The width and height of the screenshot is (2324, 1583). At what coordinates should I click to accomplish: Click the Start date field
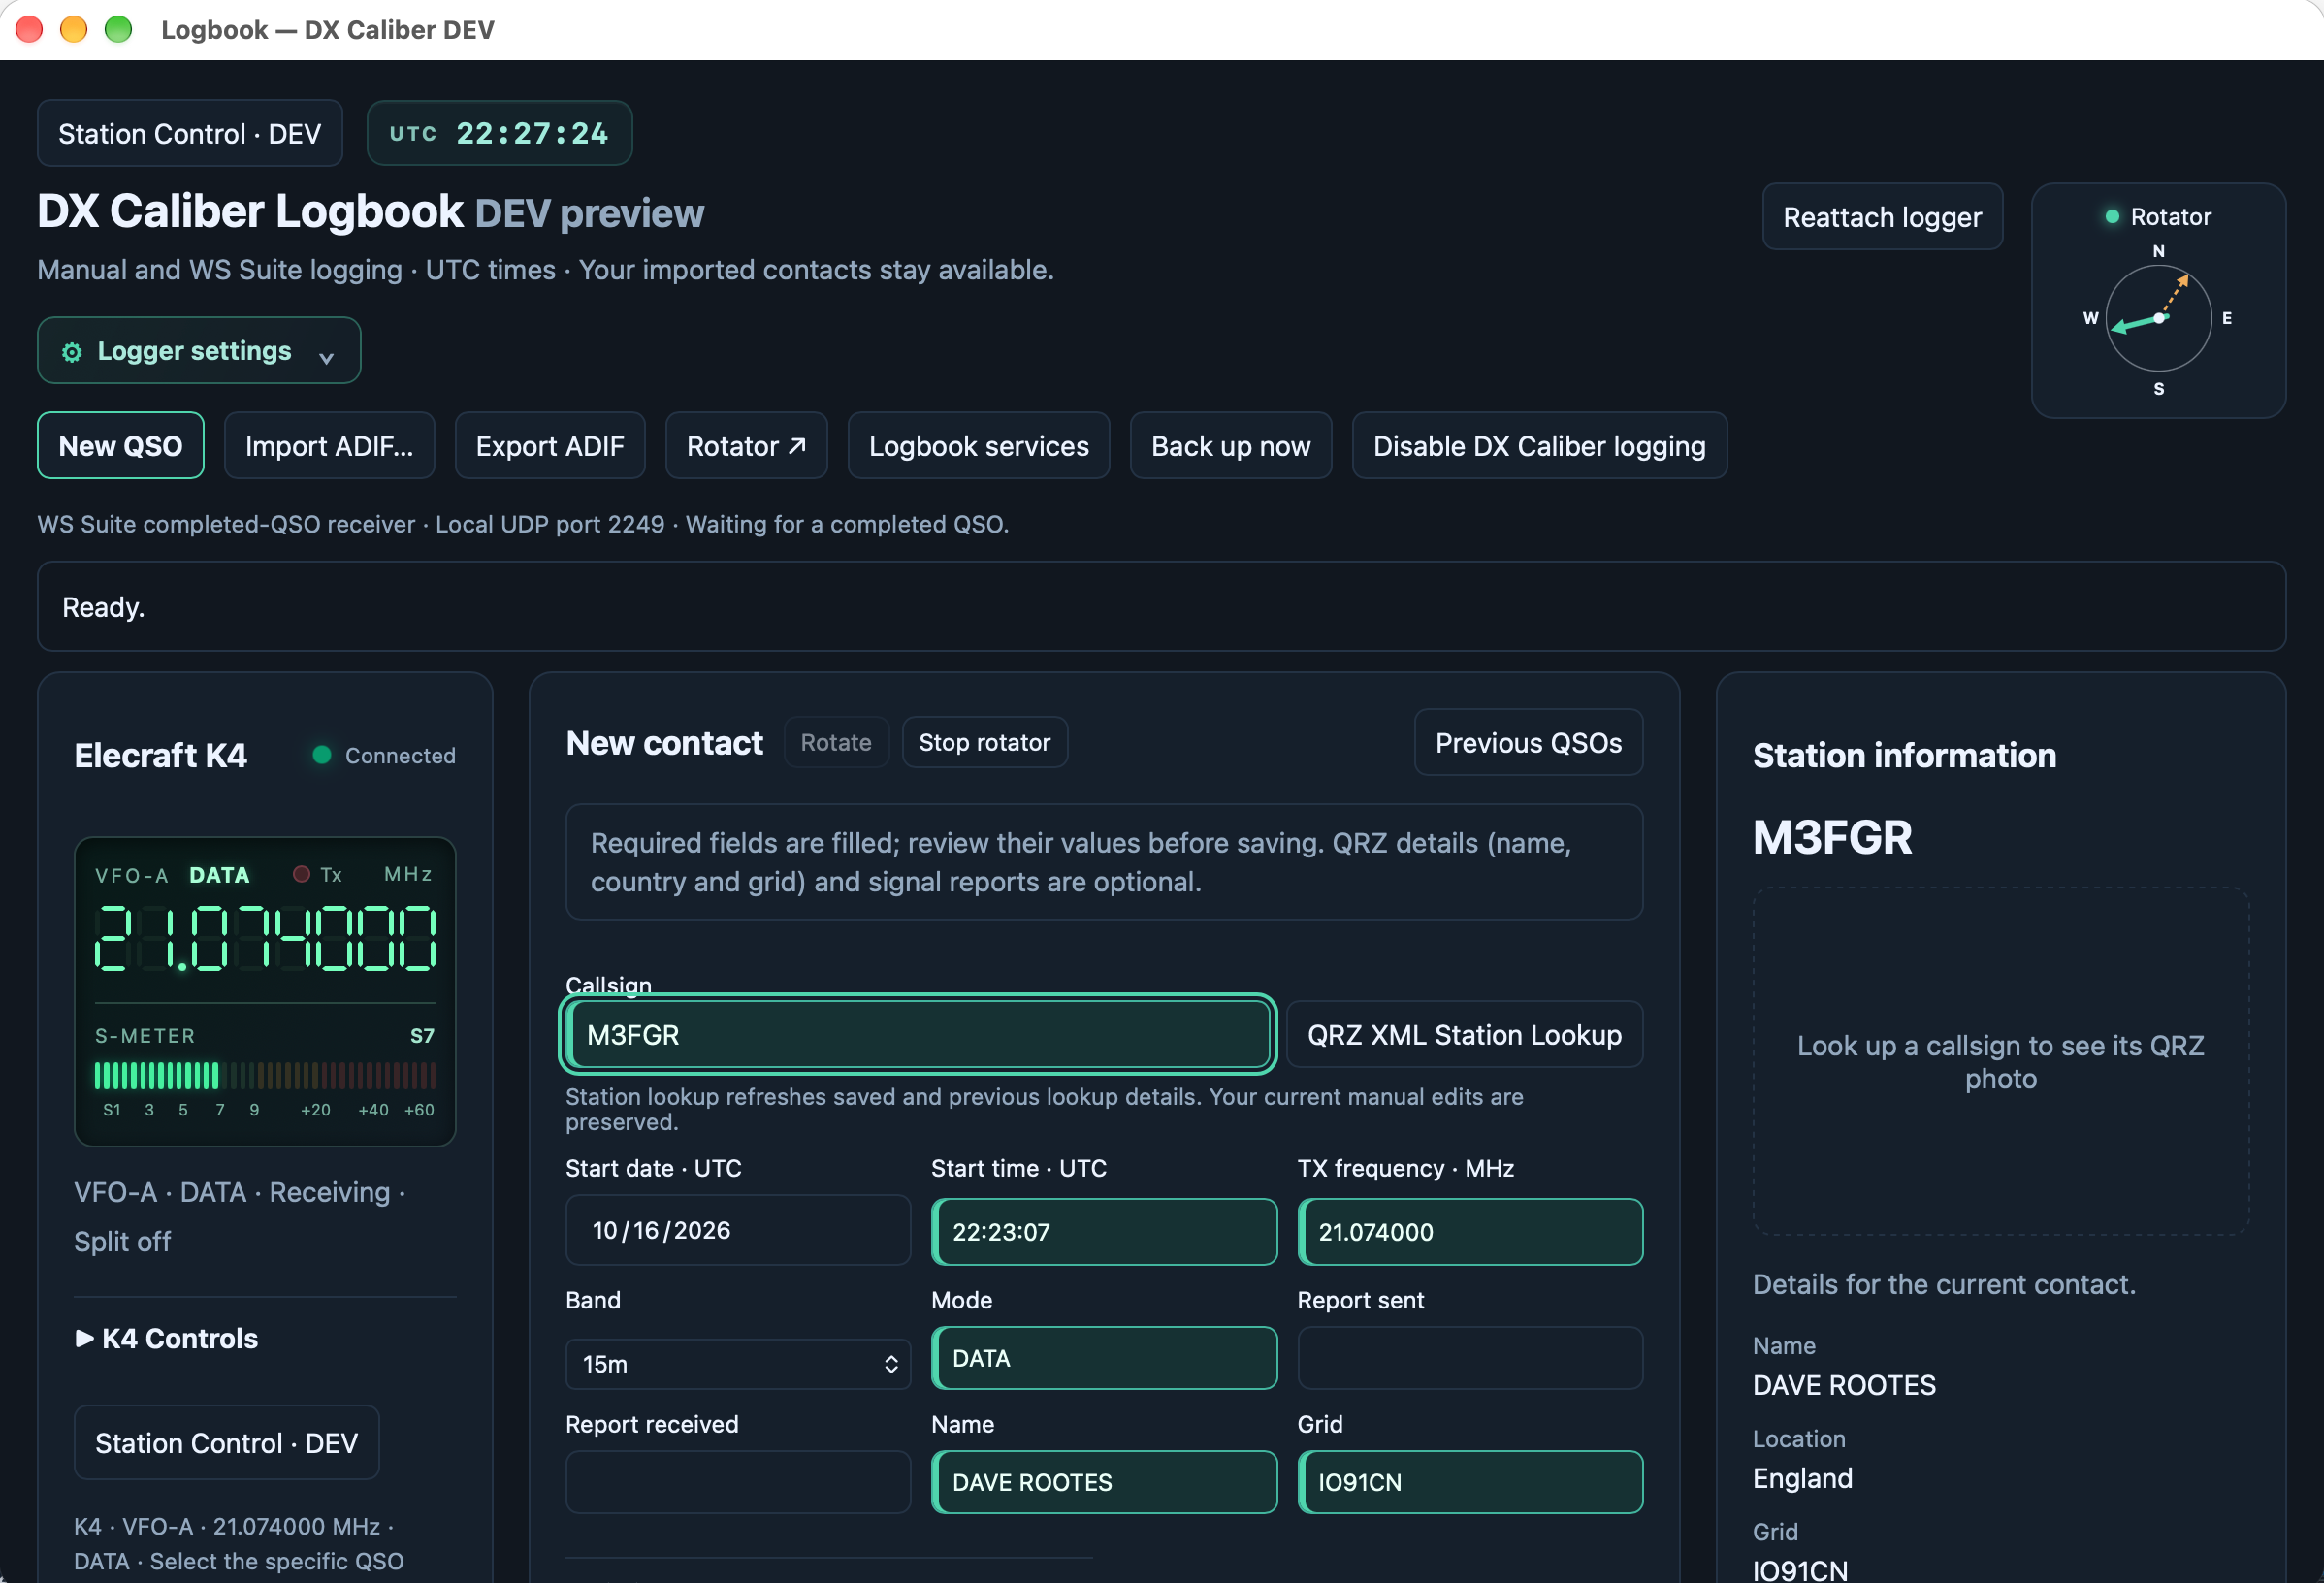click(x=738, y=1230)
